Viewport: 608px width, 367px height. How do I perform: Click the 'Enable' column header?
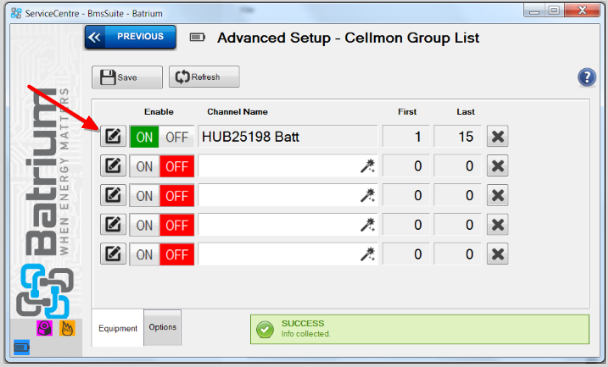(x=159, y=112)
